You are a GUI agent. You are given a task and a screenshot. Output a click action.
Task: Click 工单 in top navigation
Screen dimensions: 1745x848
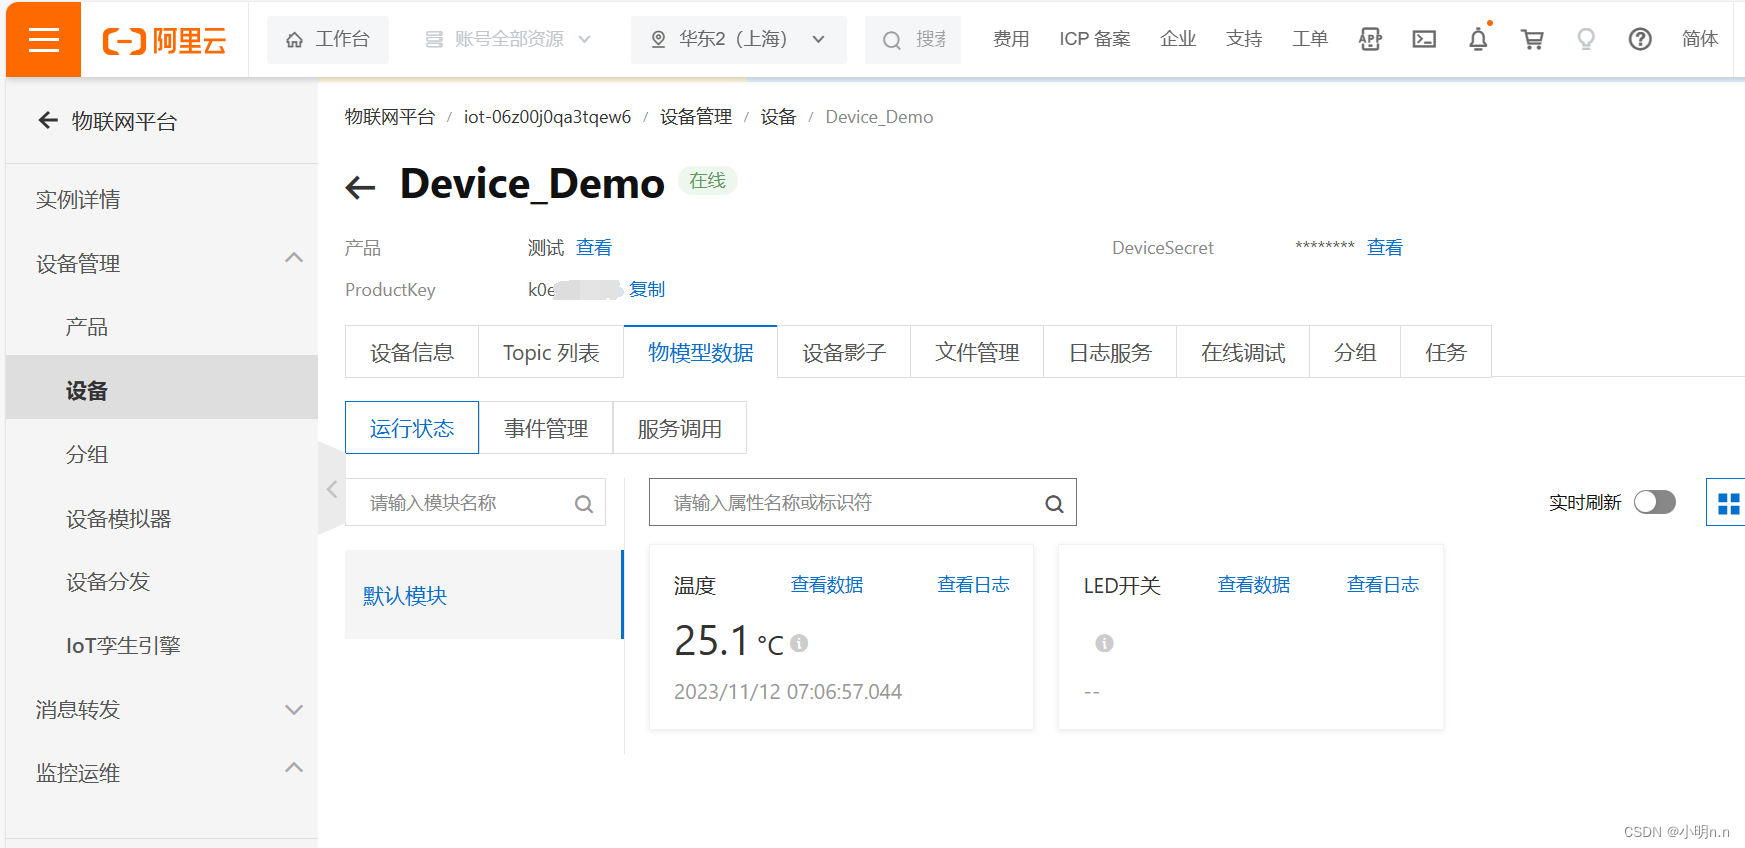click(x=1310, y=39)
